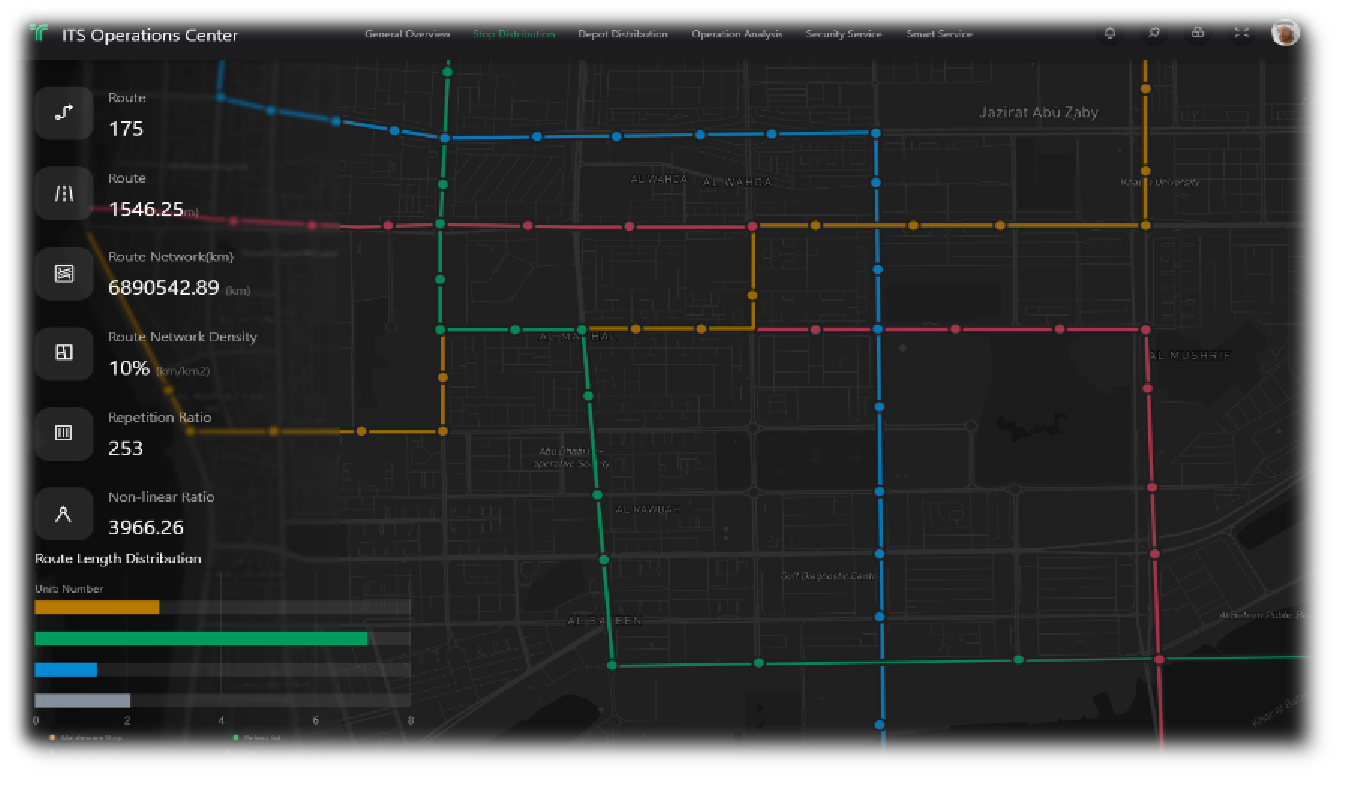The width and height of the screenshot is (1348, 785).
Task: Click the lock icon in header
Action: [1197, 33]
